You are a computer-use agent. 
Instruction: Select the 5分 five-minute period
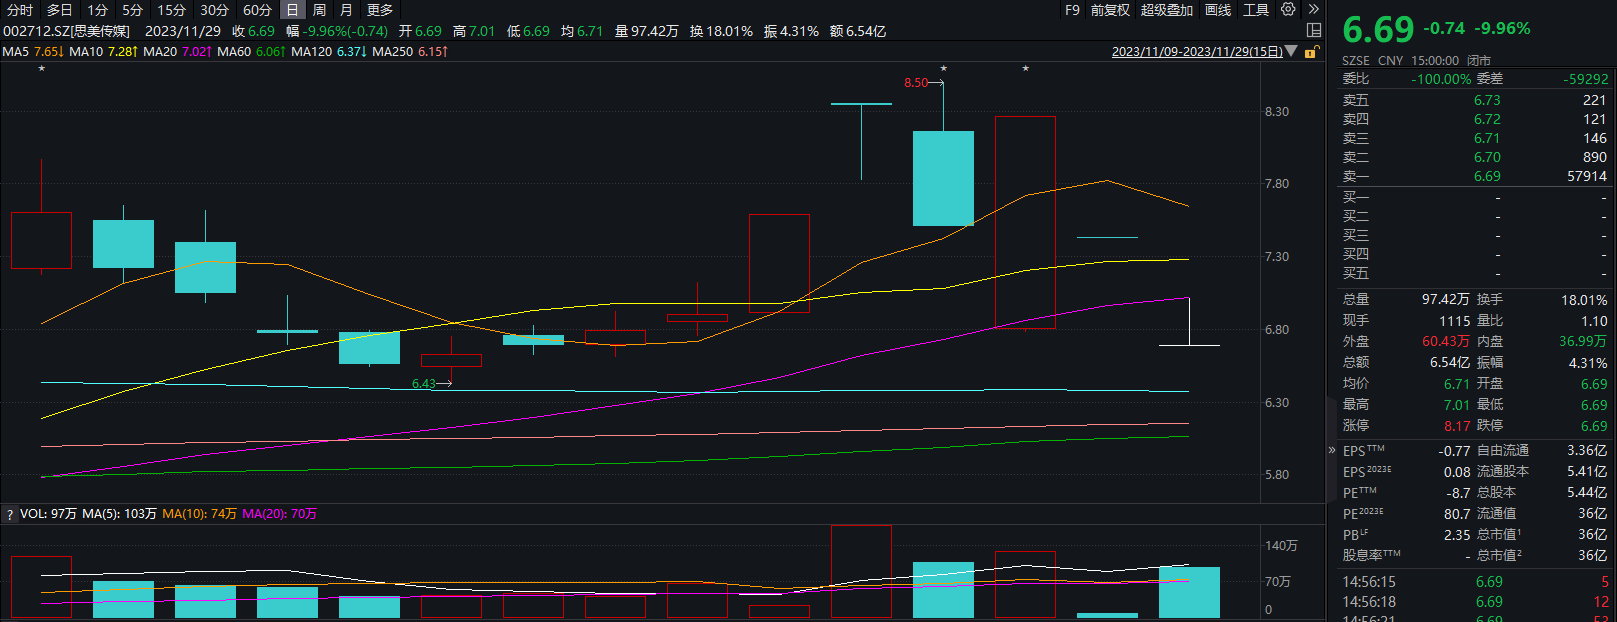click(x=132, y=10)
